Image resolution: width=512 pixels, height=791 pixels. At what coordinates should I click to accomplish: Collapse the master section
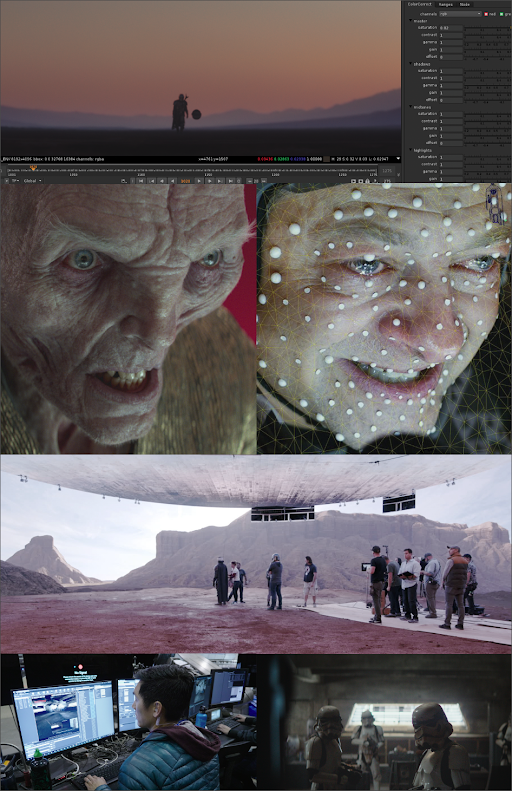click(411, 21)
